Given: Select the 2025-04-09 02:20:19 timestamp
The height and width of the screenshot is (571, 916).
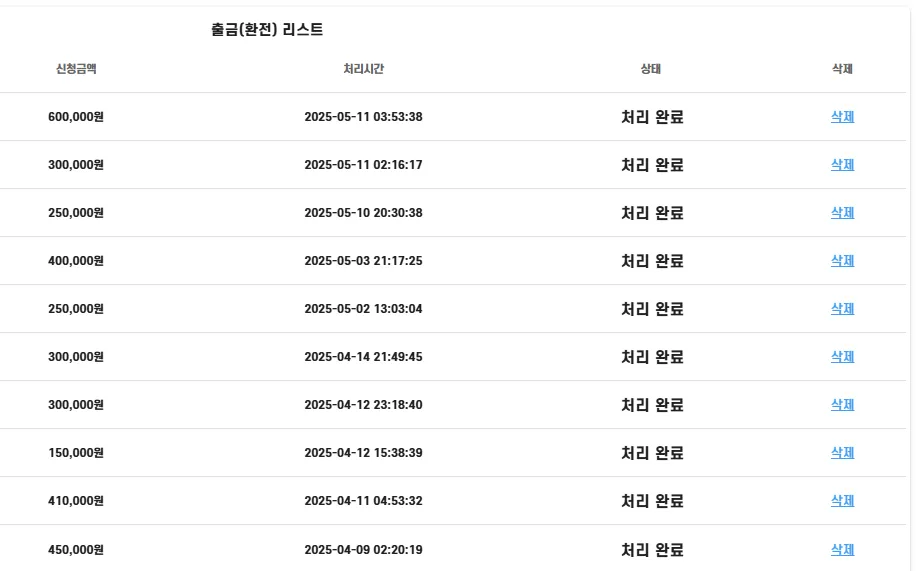Looking at the screenshot, I should (363, 550).
